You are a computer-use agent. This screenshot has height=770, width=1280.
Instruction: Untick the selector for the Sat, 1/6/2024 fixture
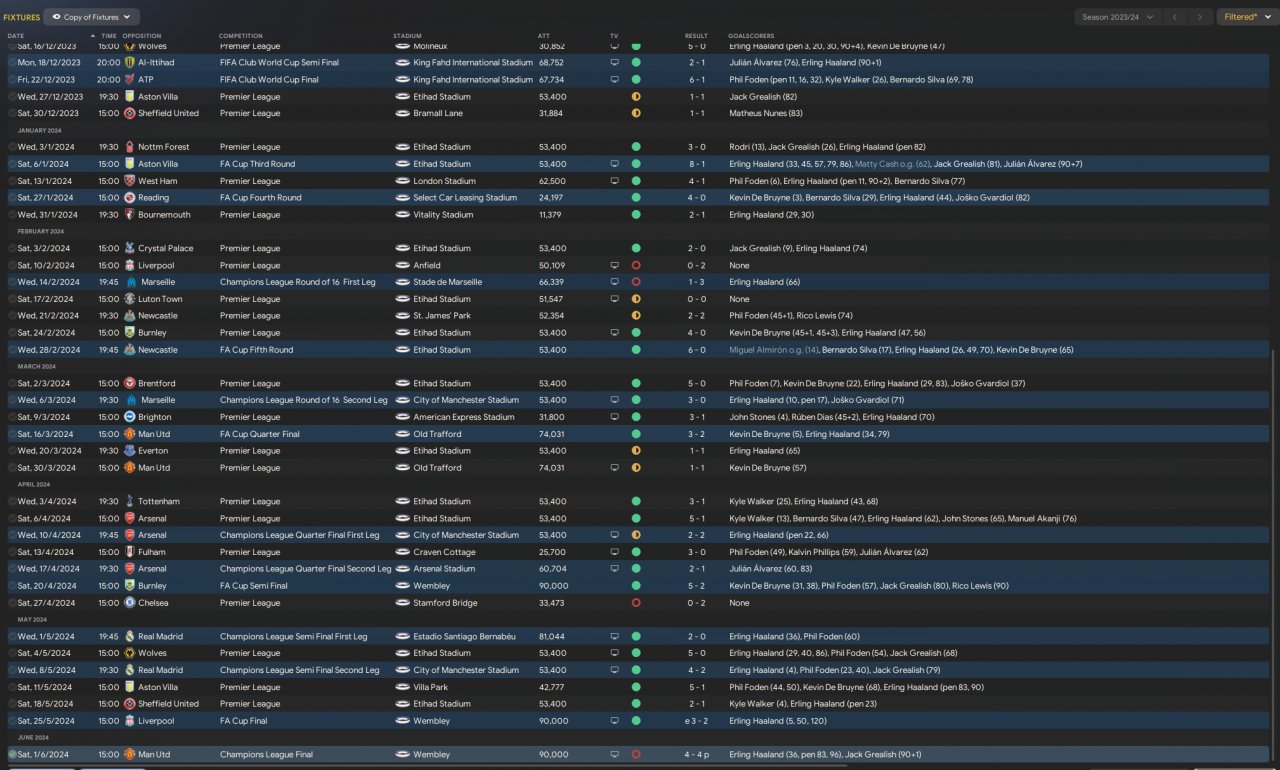coord(12,755)
